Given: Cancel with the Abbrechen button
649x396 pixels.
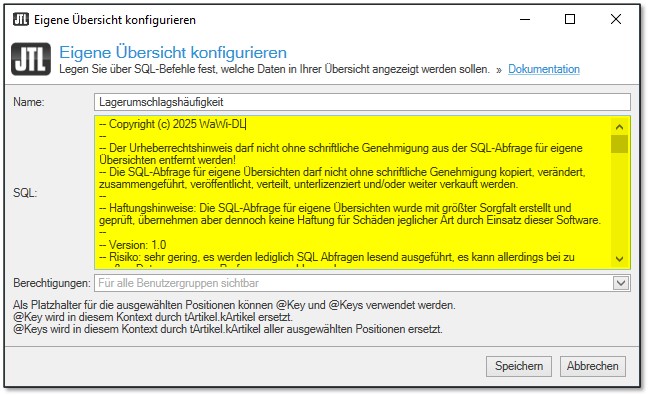Looking at the screenshot, I should 593,366.
